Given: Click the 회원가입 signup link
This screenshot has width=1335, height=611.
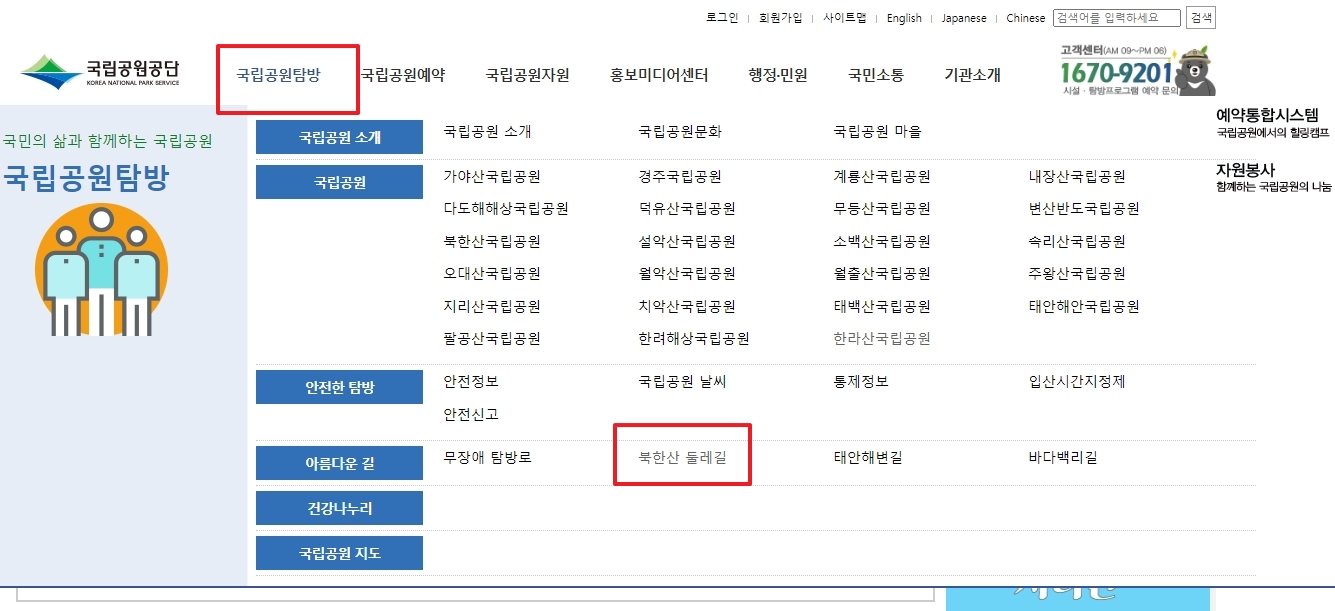Looking at the screenshot, I should click(x=781, y=17).
